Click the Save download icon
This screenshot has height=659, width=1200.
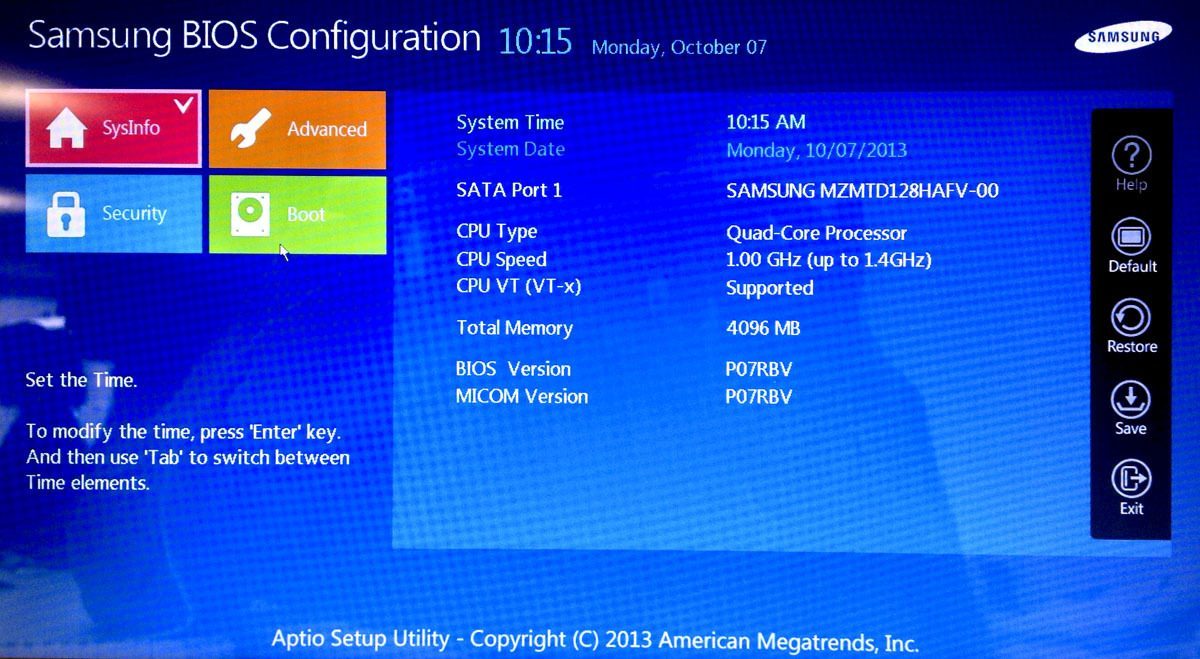click(x=1131, y=400)
